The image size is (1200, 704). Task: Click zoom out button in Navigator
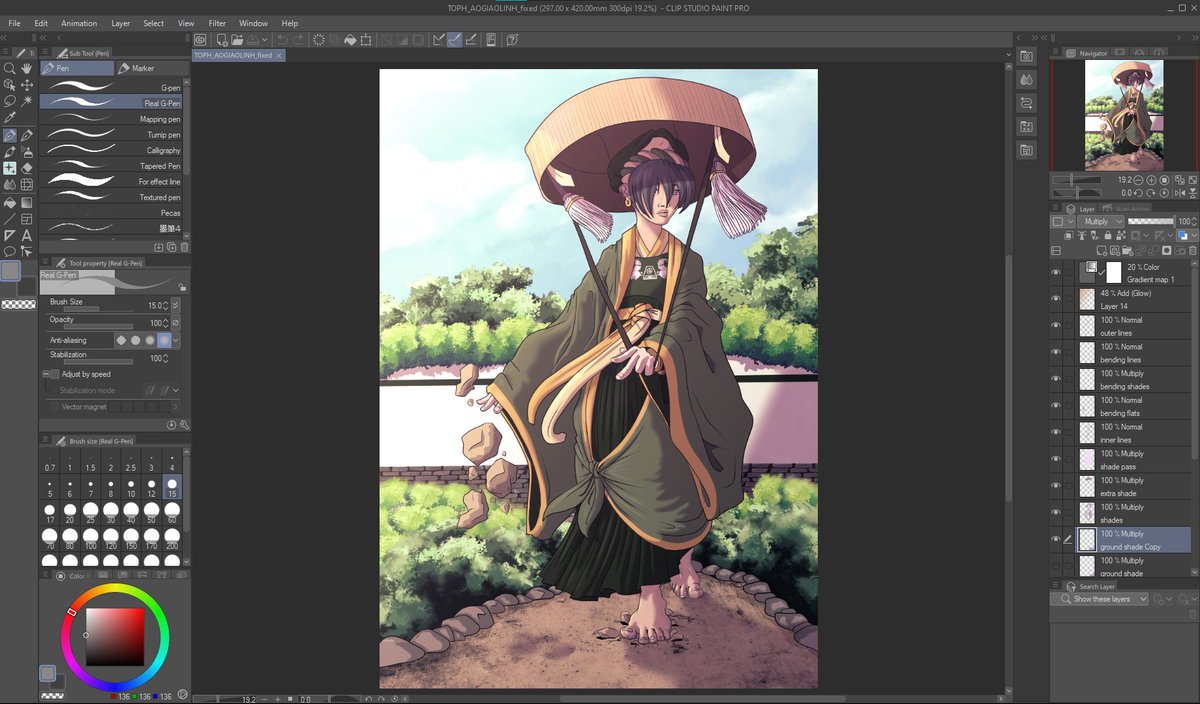coord(1140,180)
